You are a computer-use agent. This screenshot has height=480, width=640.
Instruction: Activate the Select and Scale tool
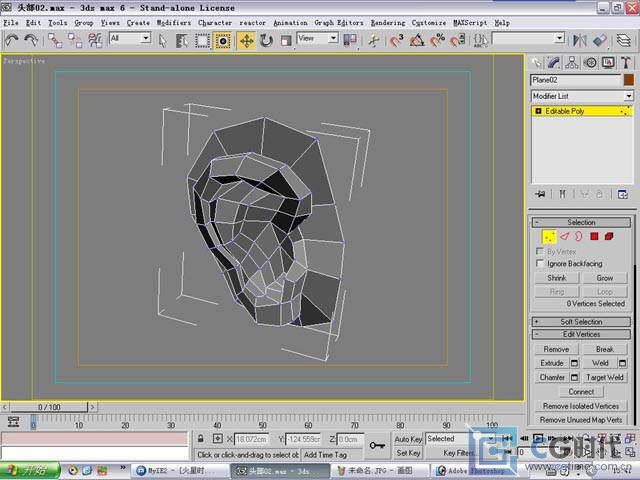(x=287, y=40)
